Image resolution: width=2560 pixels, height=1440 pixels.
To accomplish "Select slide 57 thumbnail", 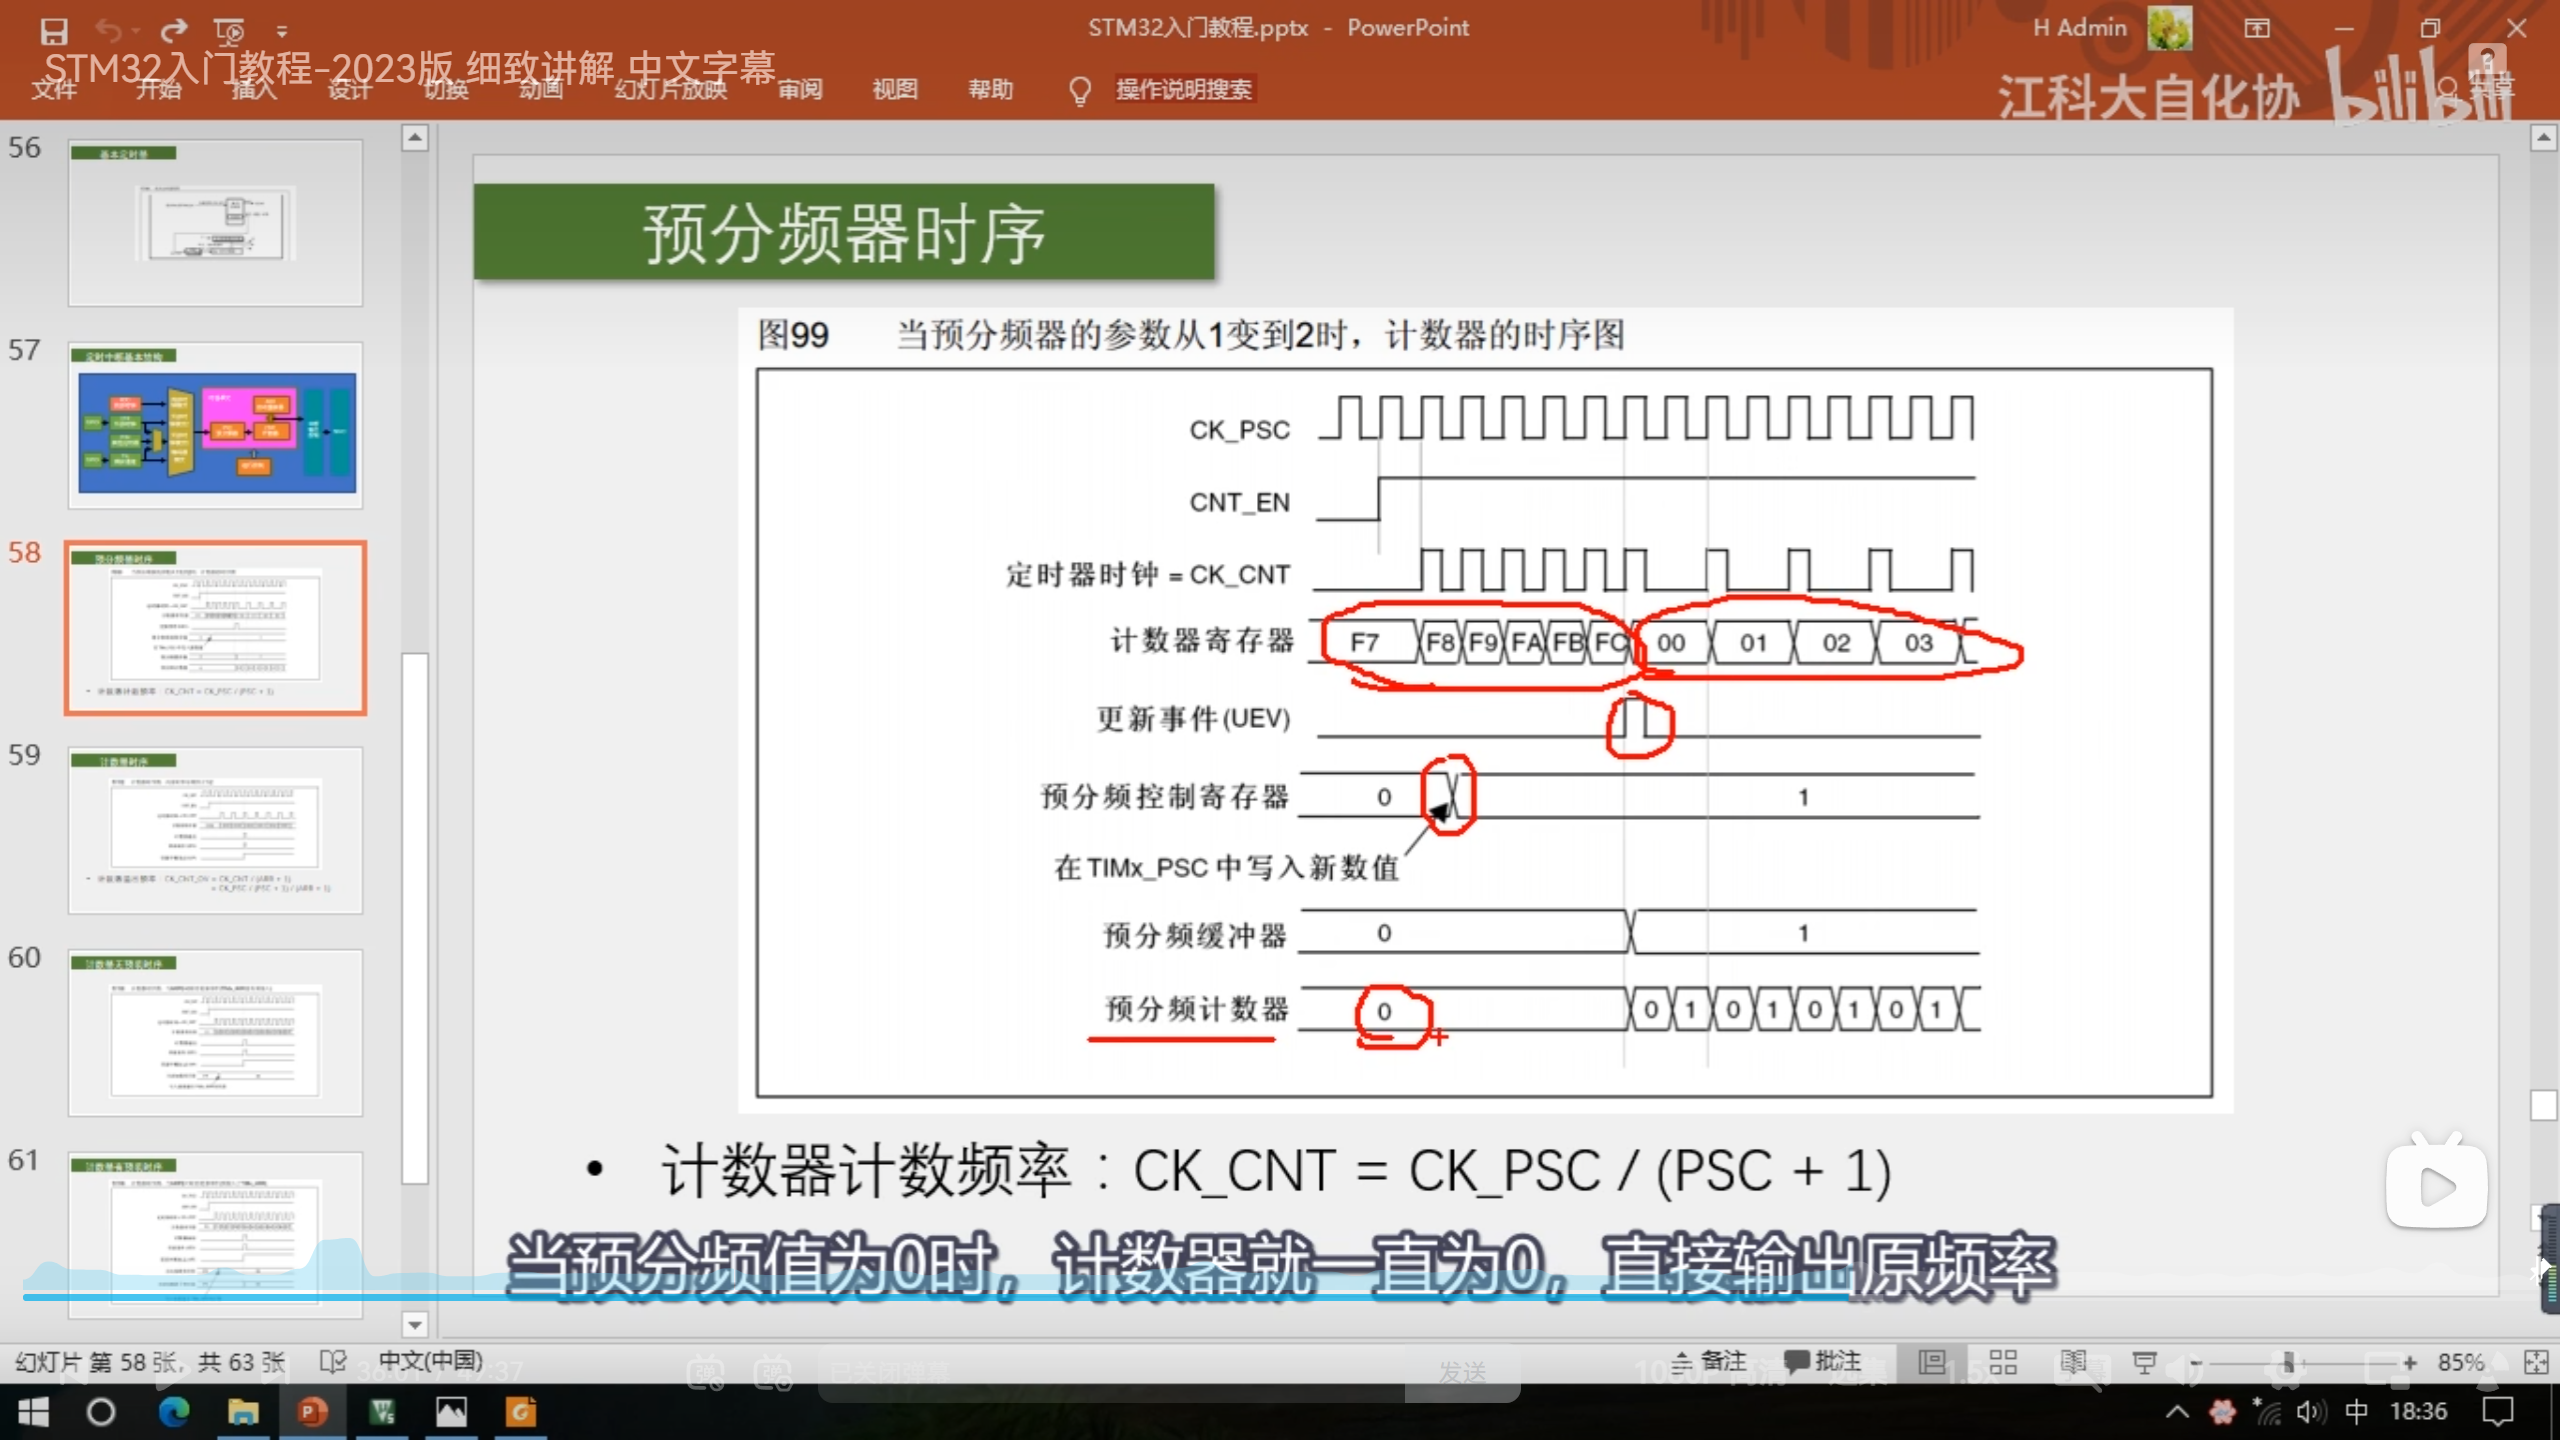I will pos(215,426).
